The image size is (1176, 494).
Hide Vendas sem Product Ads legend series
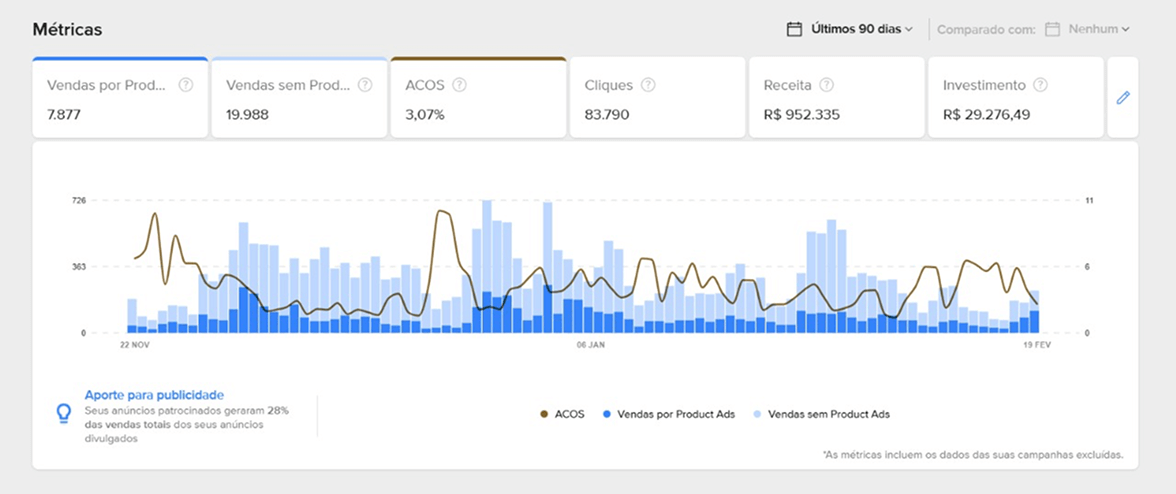point(820,414)
